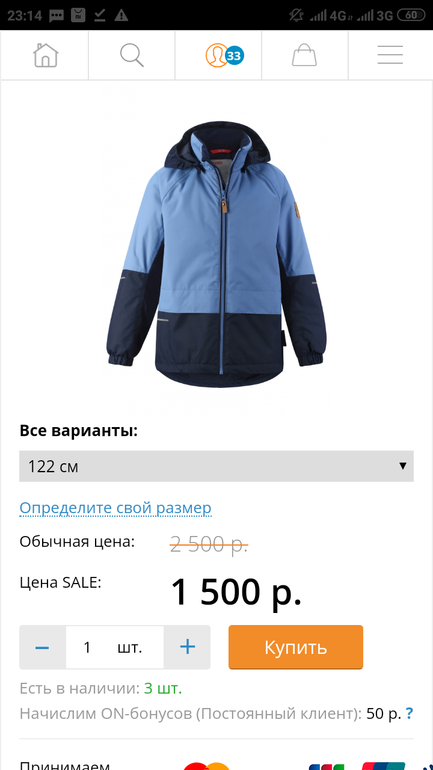Open the shopping bag cart icon
433x770 pixels.
(304, 55)
